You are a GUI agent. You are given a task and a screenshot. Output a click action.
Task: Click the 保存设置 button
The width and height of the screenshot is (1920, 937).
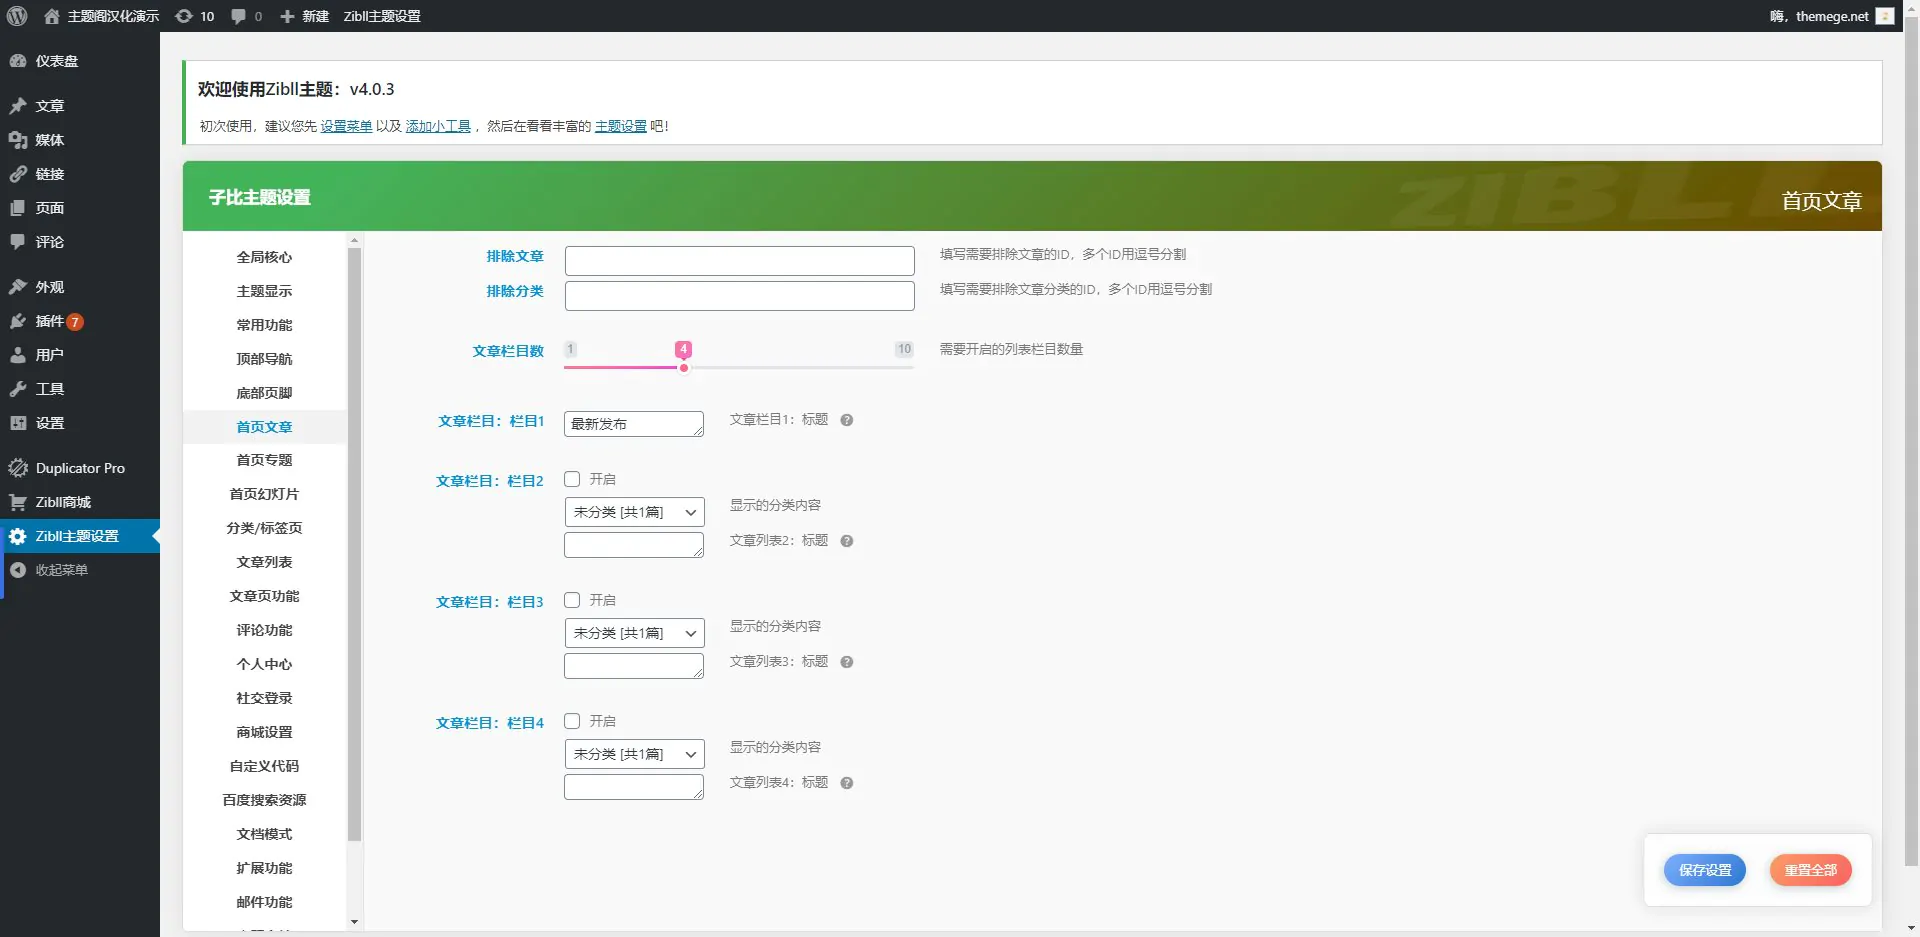(1705, 870)
